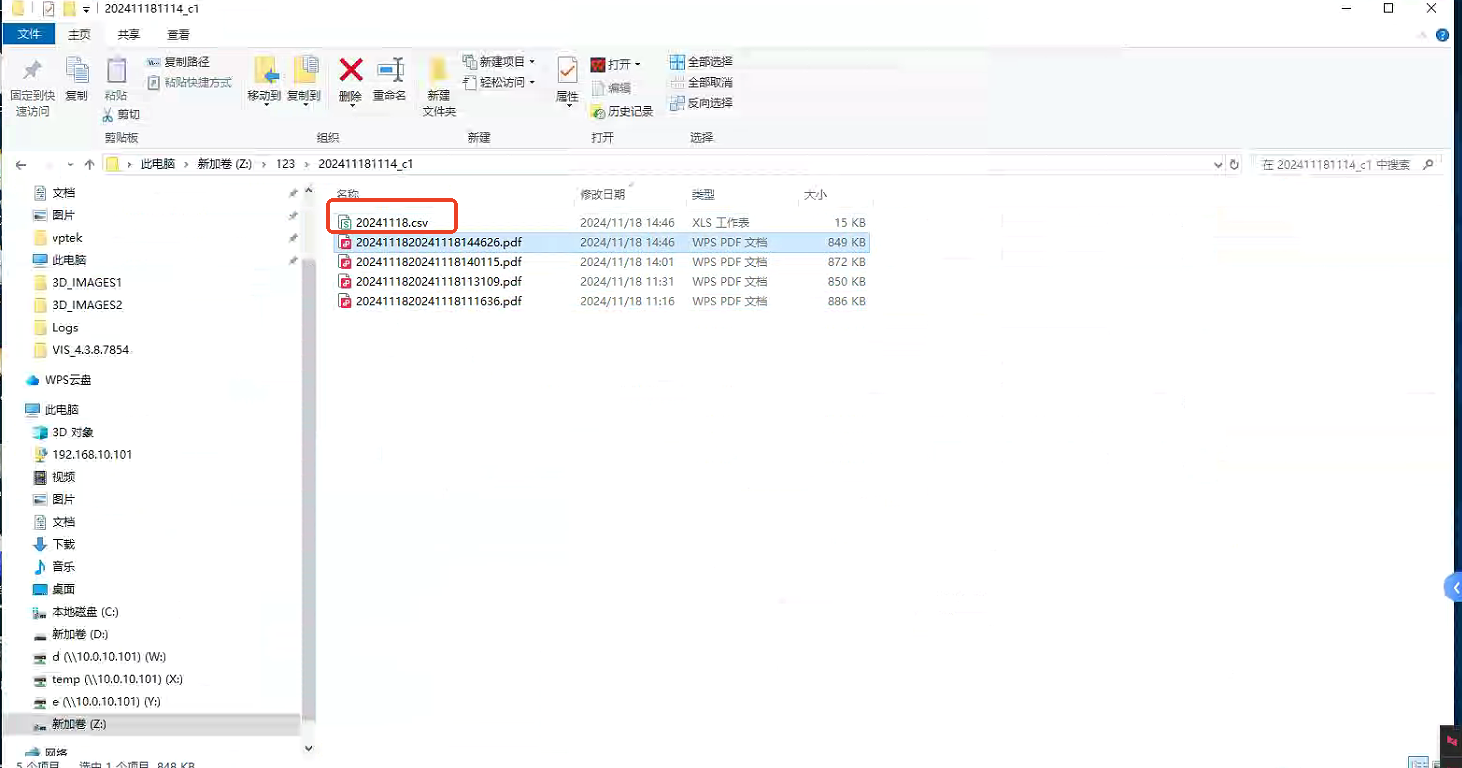This screenshot has height=768, width=1462.
Task: Open the 打开 dropdown in the ribbon
Action: coord(615,64)
